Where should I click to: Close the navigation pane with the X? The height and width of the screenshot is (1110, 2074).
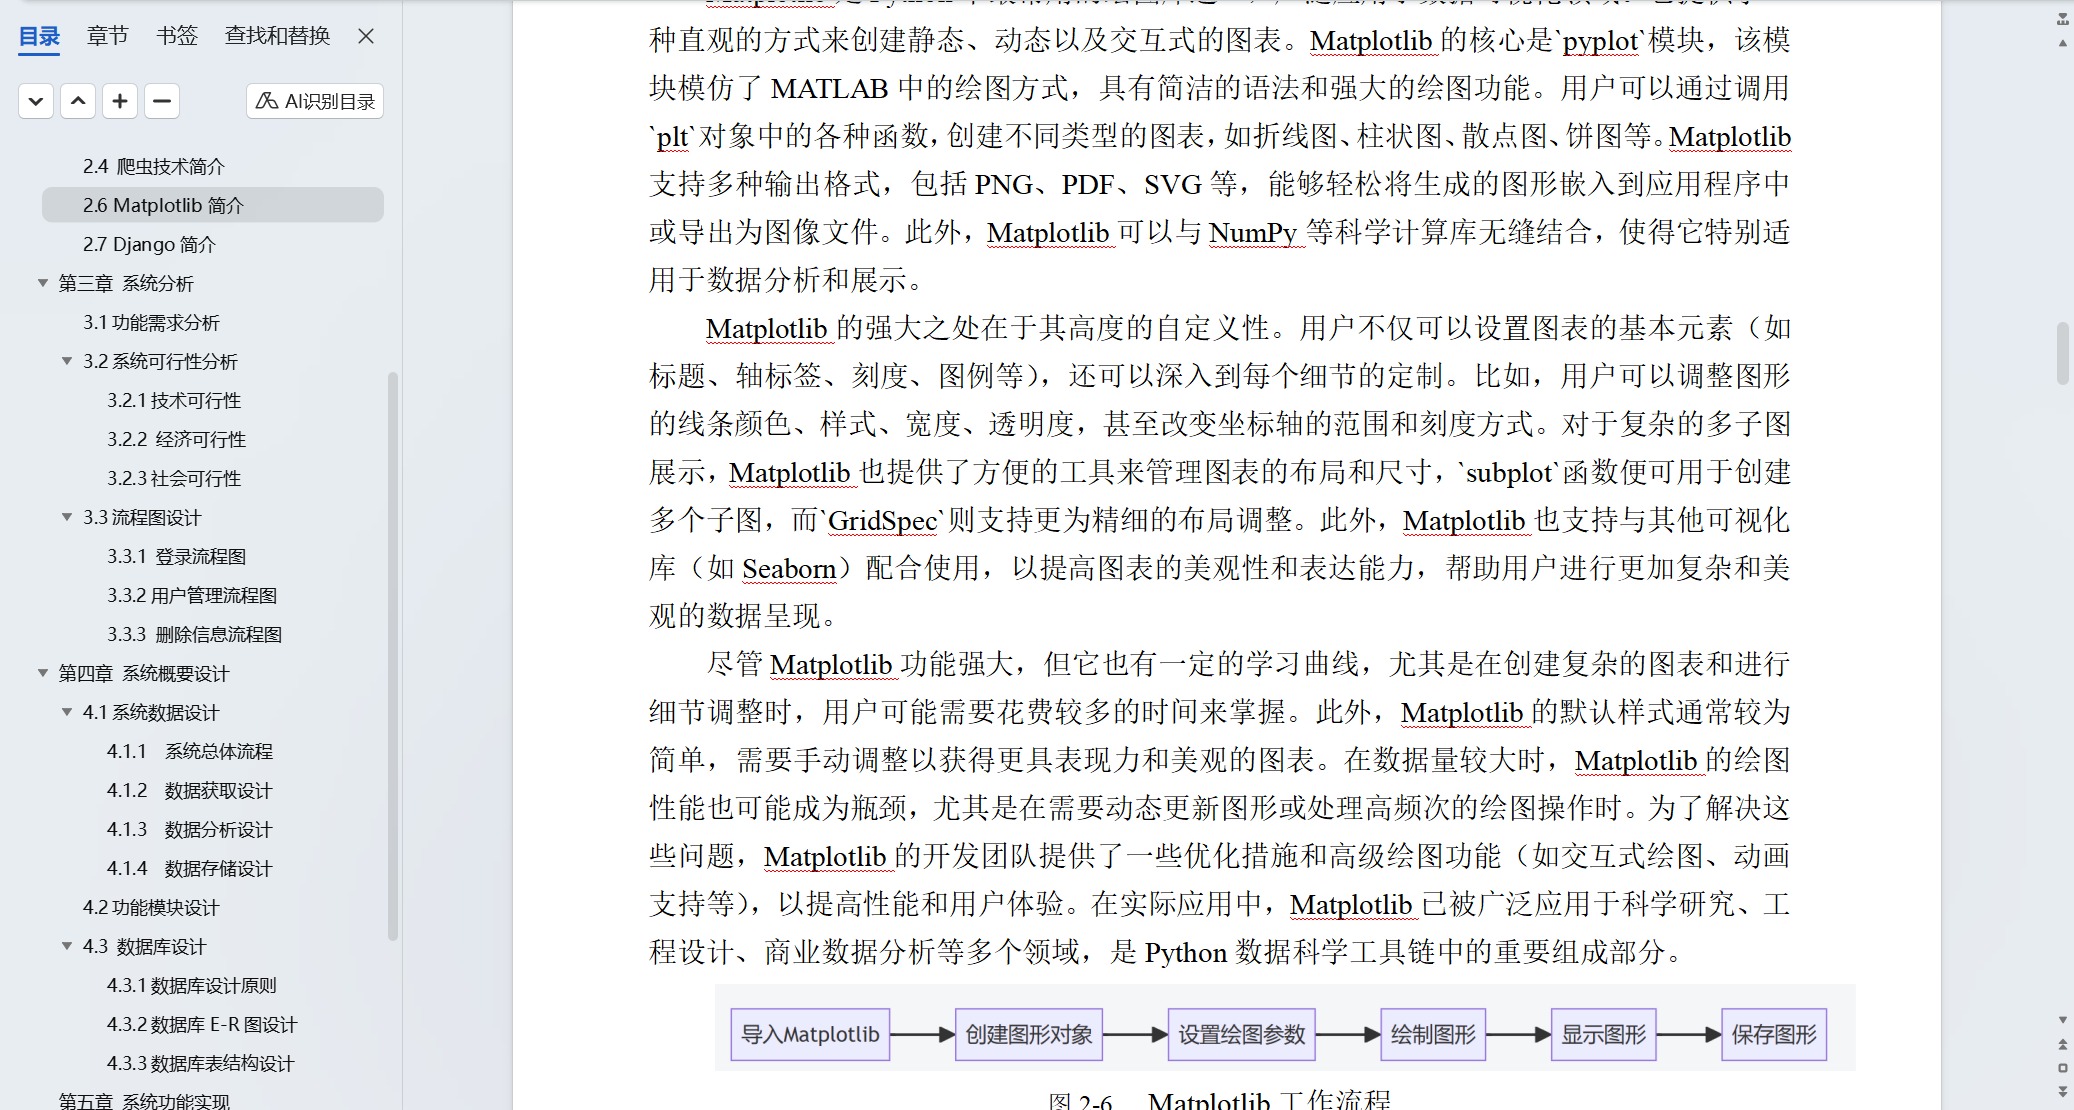tap(366, 36)
